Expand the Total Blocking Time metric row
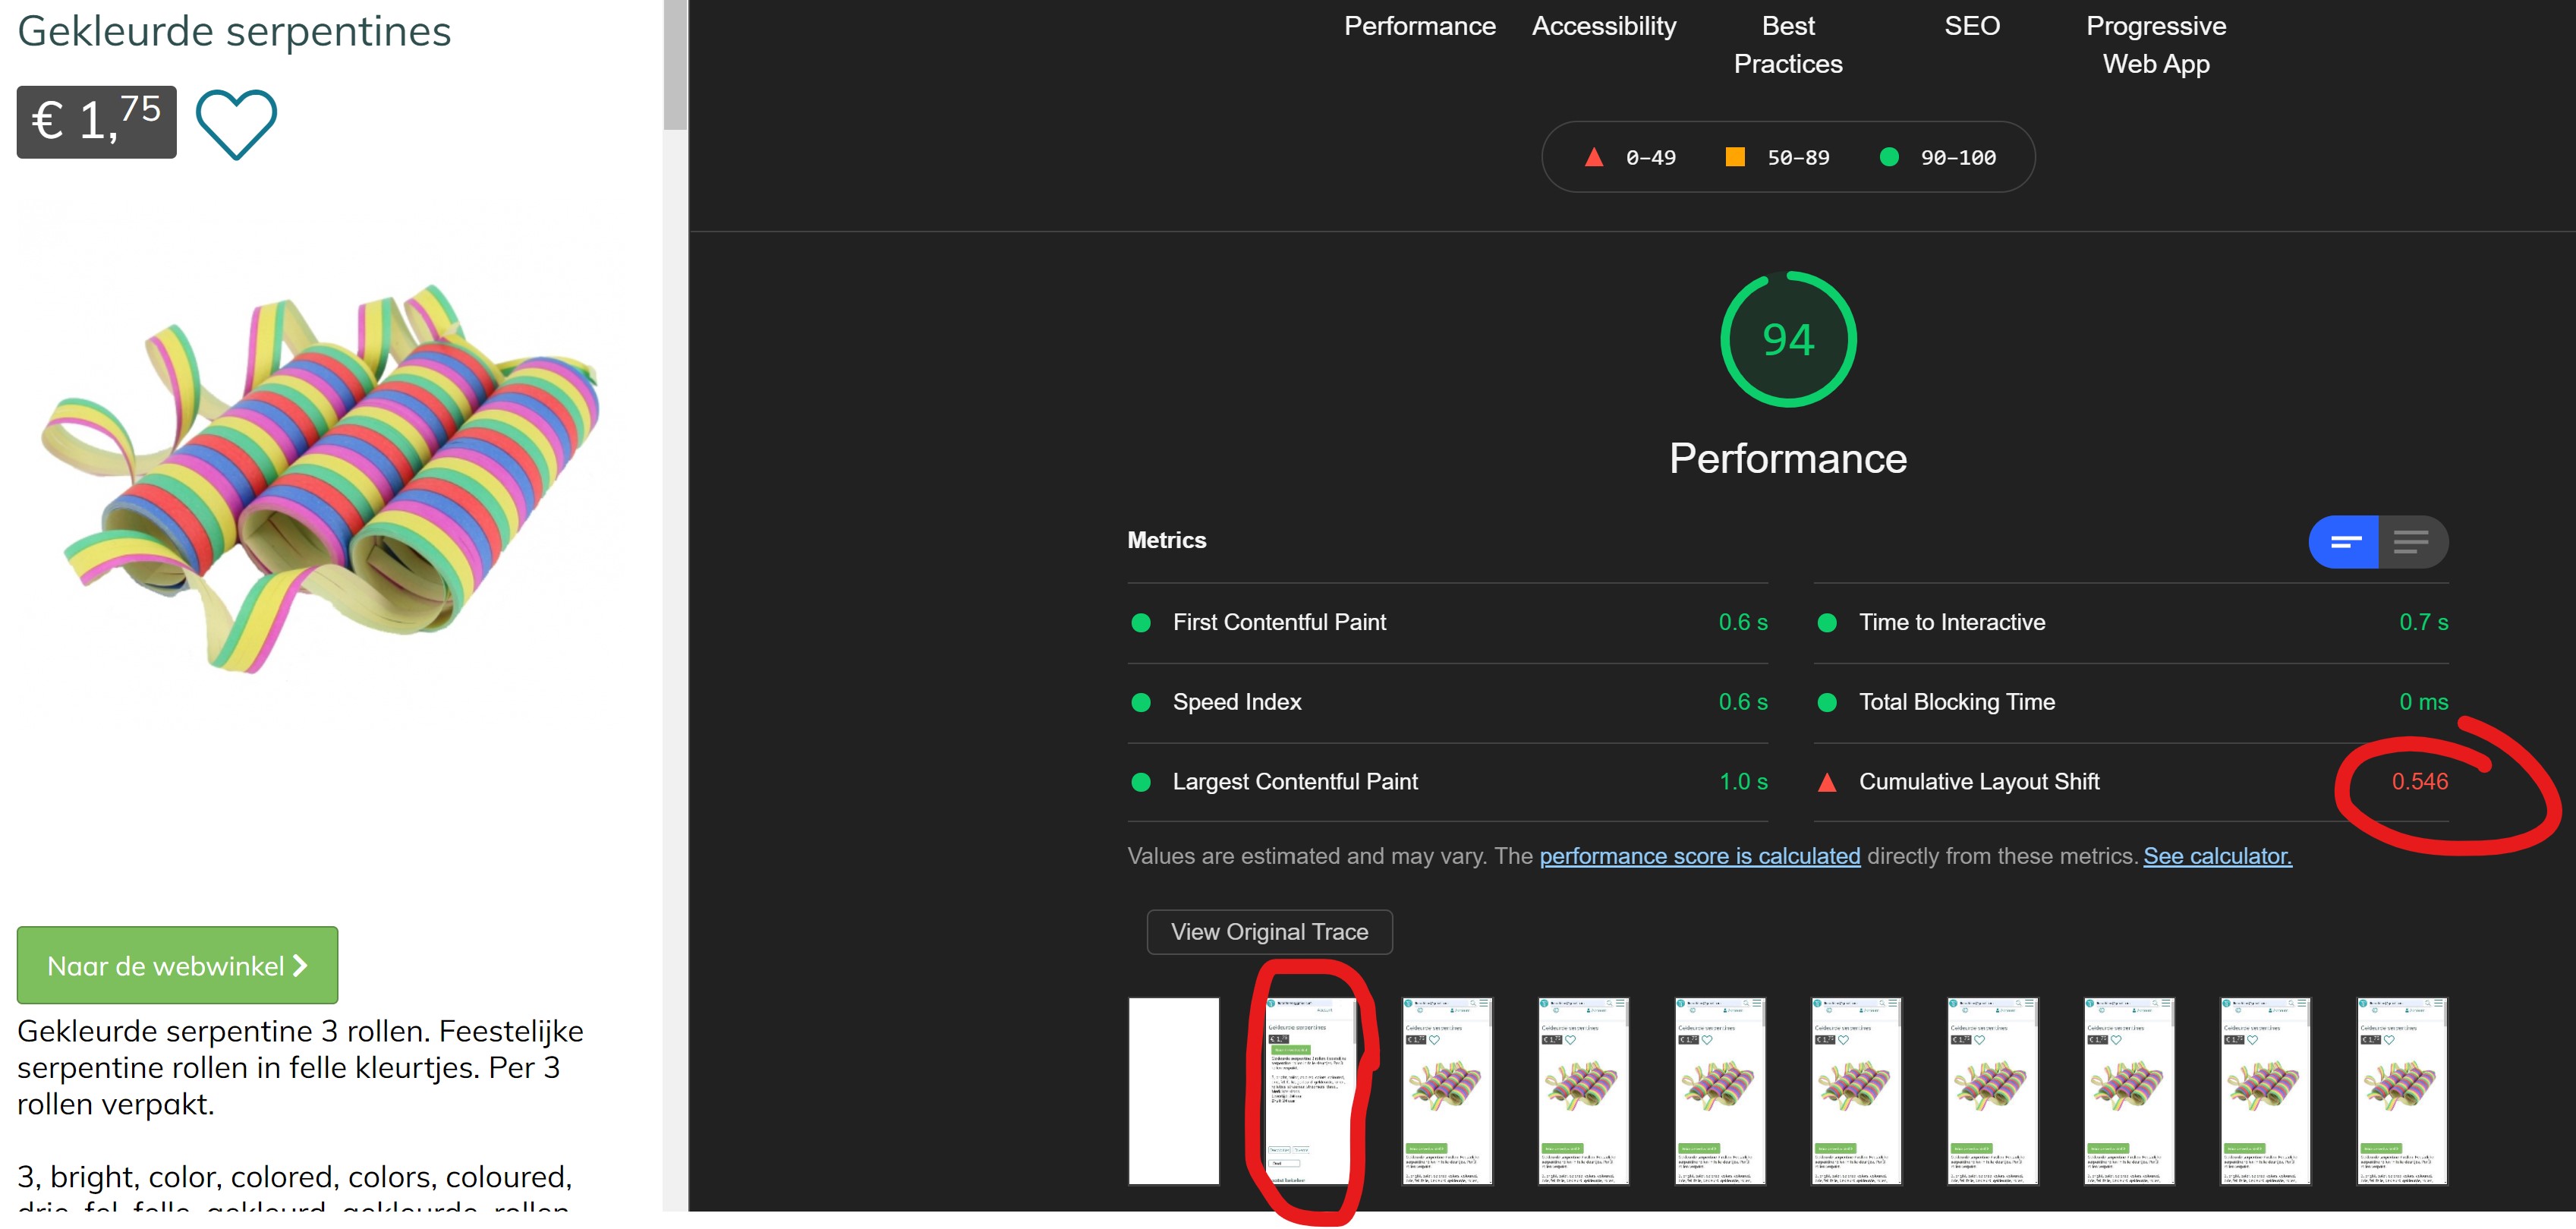This screenshot has height=1229, width=2576. pyautogui.click(x=1956, y=702)
